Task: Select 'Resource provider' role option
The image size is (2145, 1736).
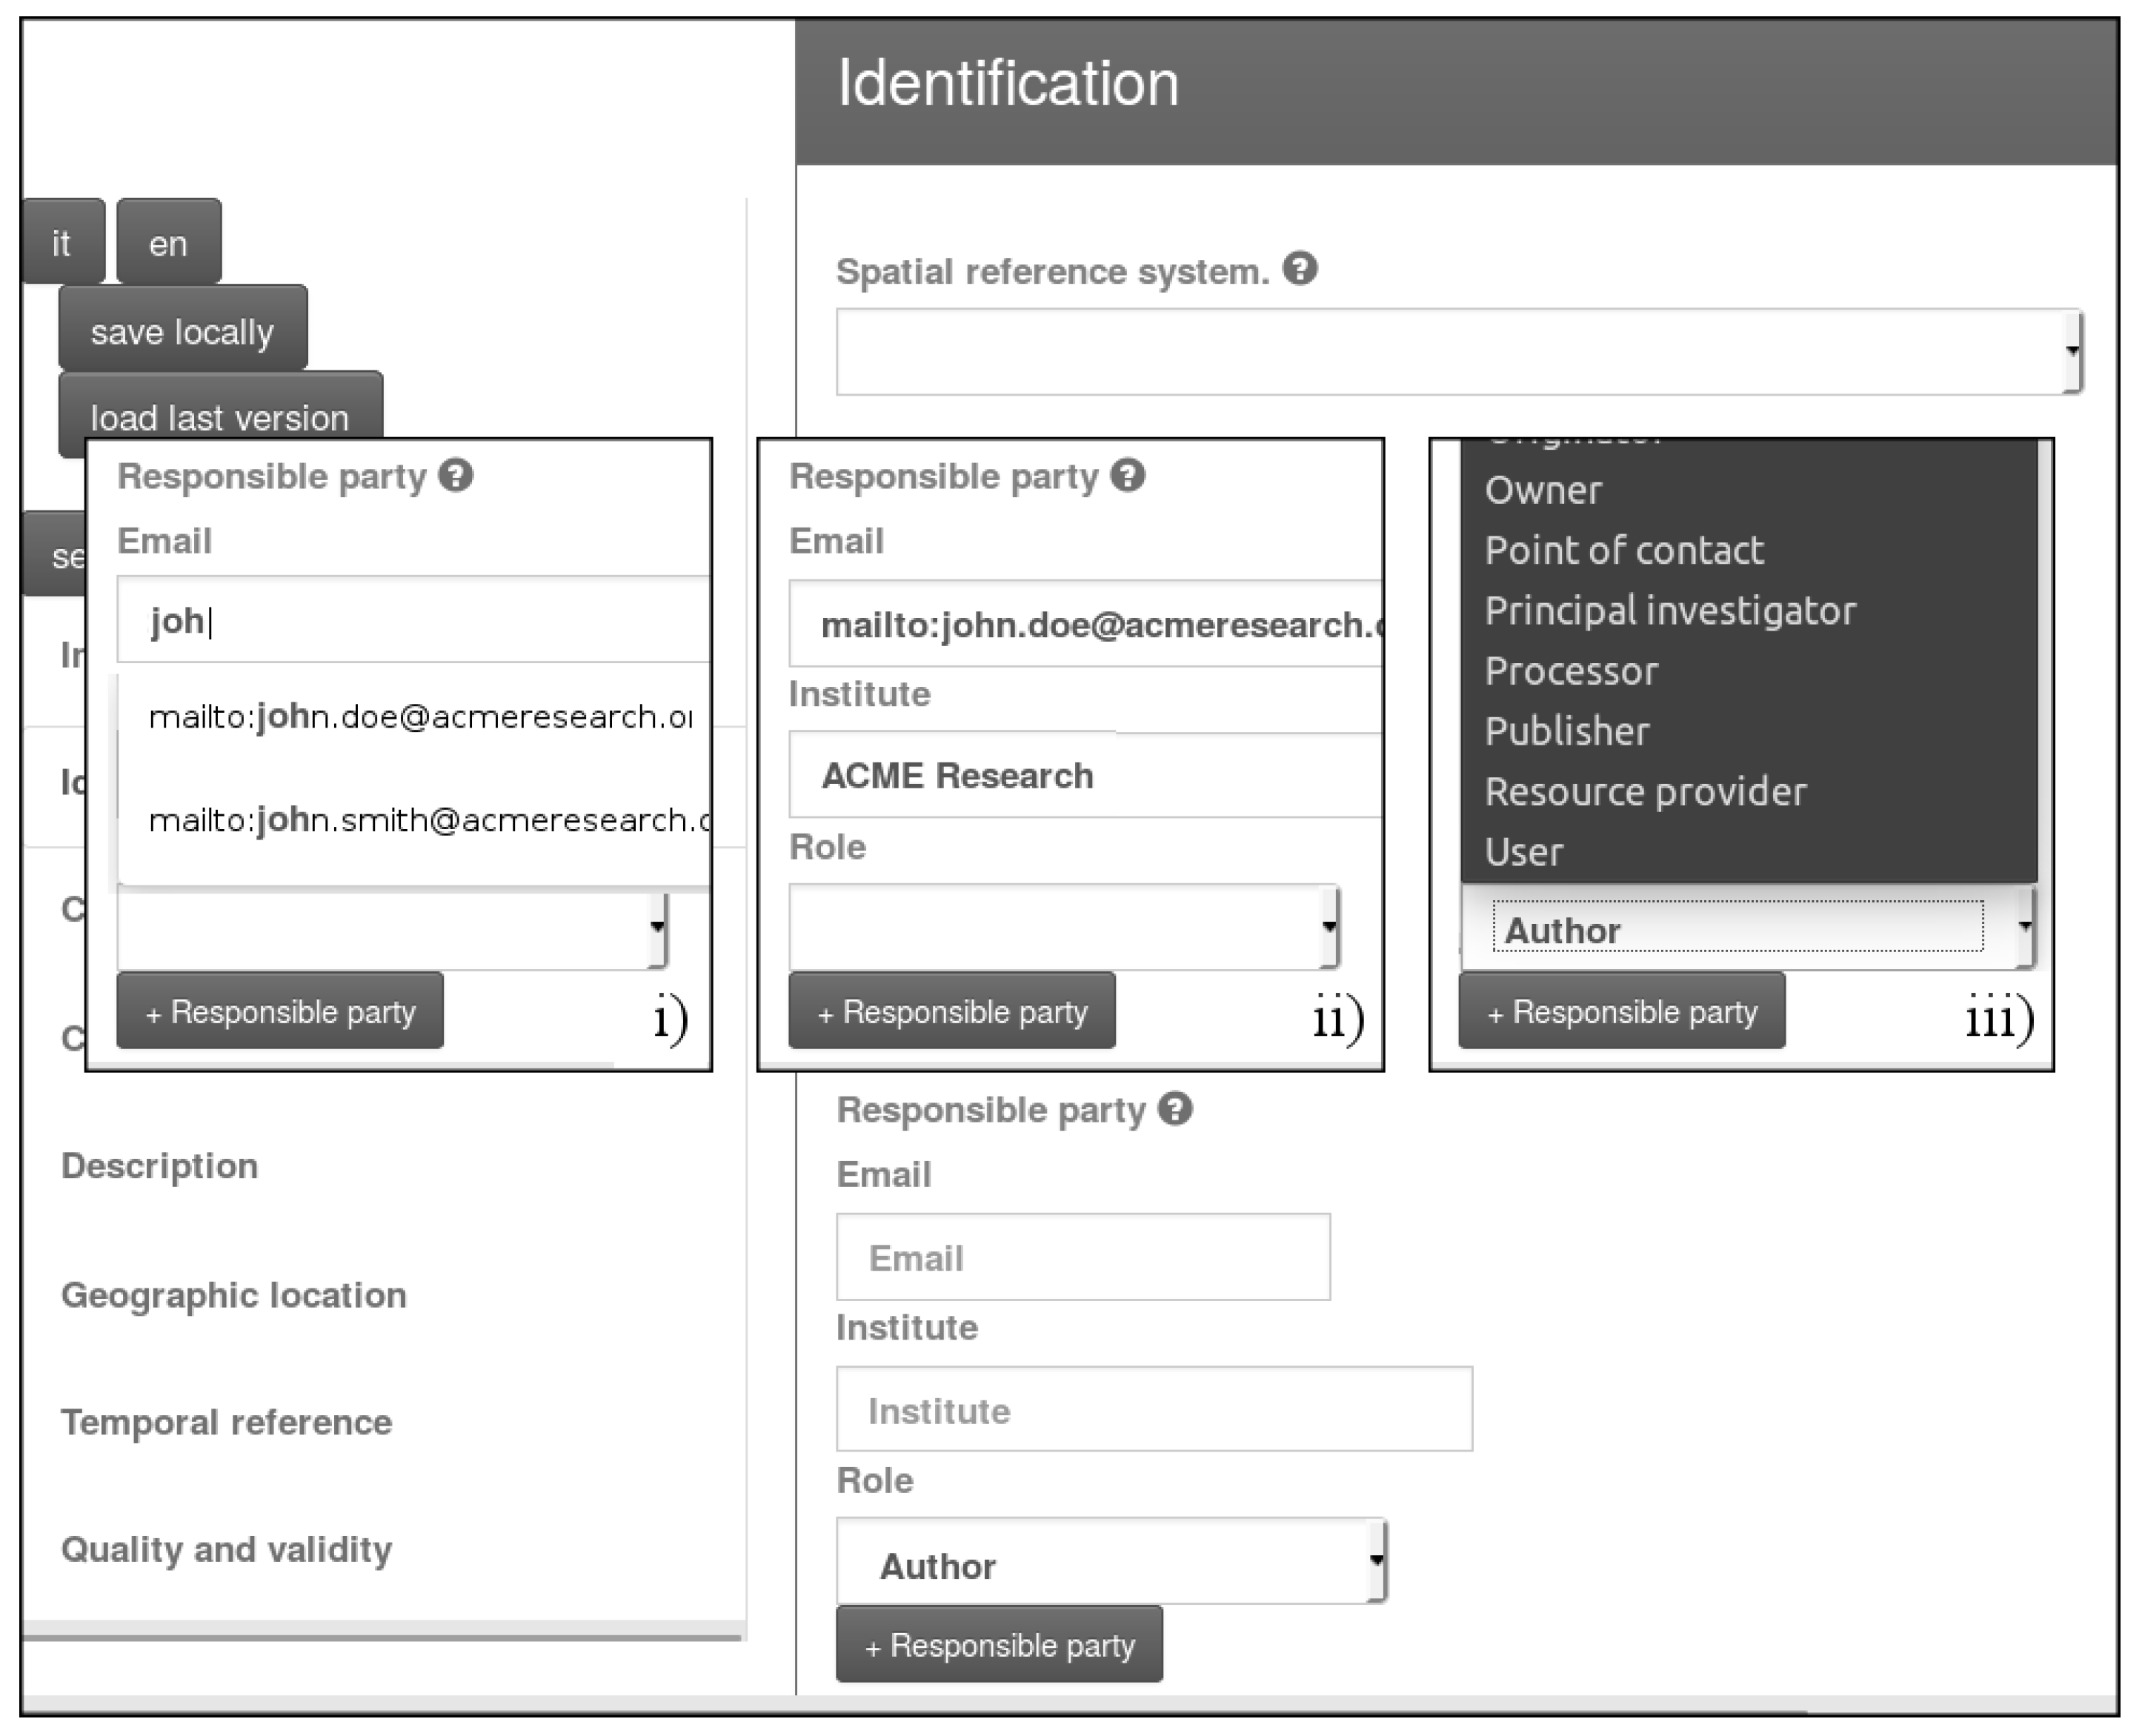Action: coord(1748,791)
